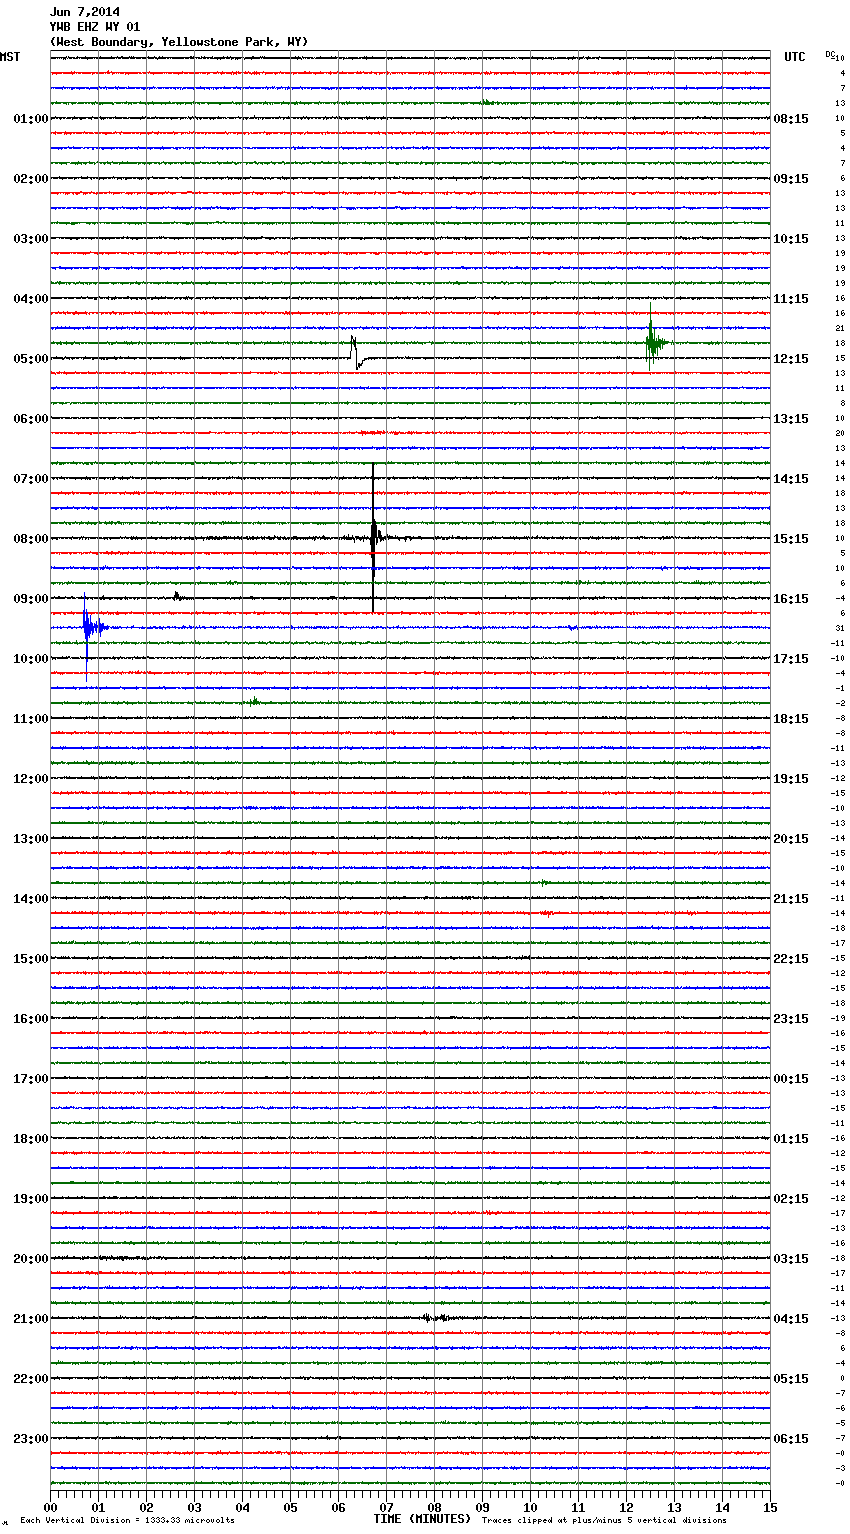
Task: Click minute 10 on the bottom time axis
Action: [530, 1507]
